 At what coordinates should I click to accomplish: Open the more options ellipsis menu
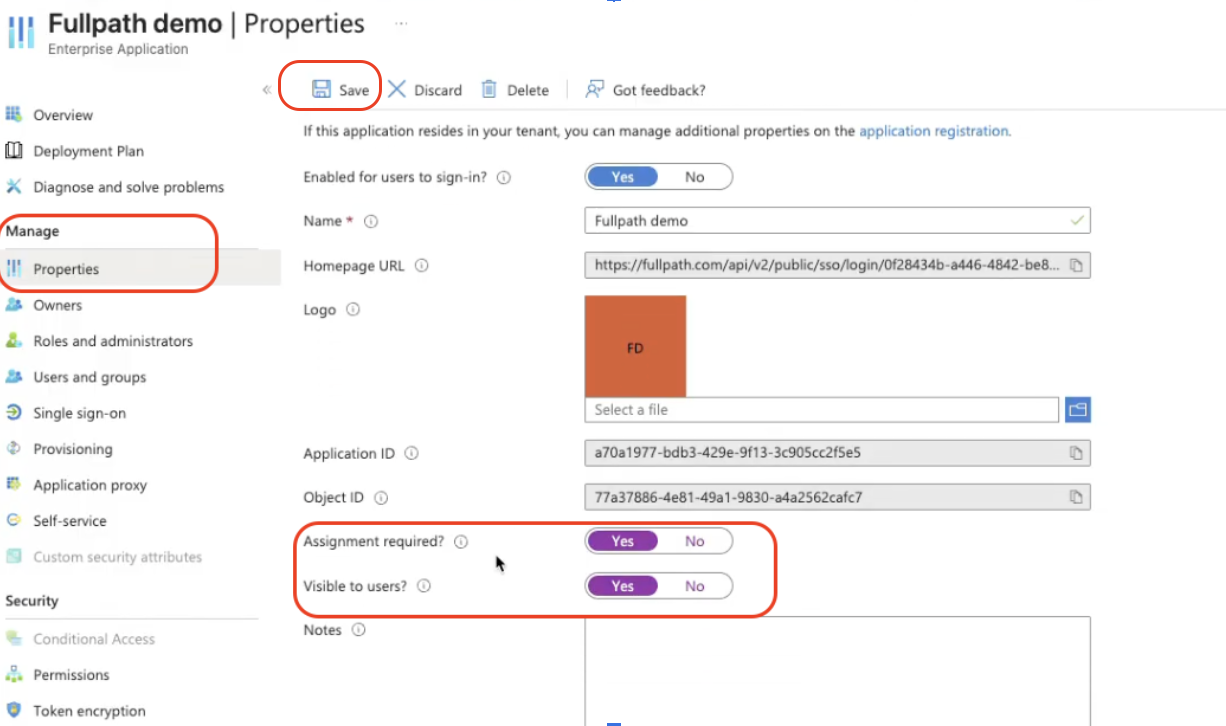pyautogui.click(x=401, y=22)
